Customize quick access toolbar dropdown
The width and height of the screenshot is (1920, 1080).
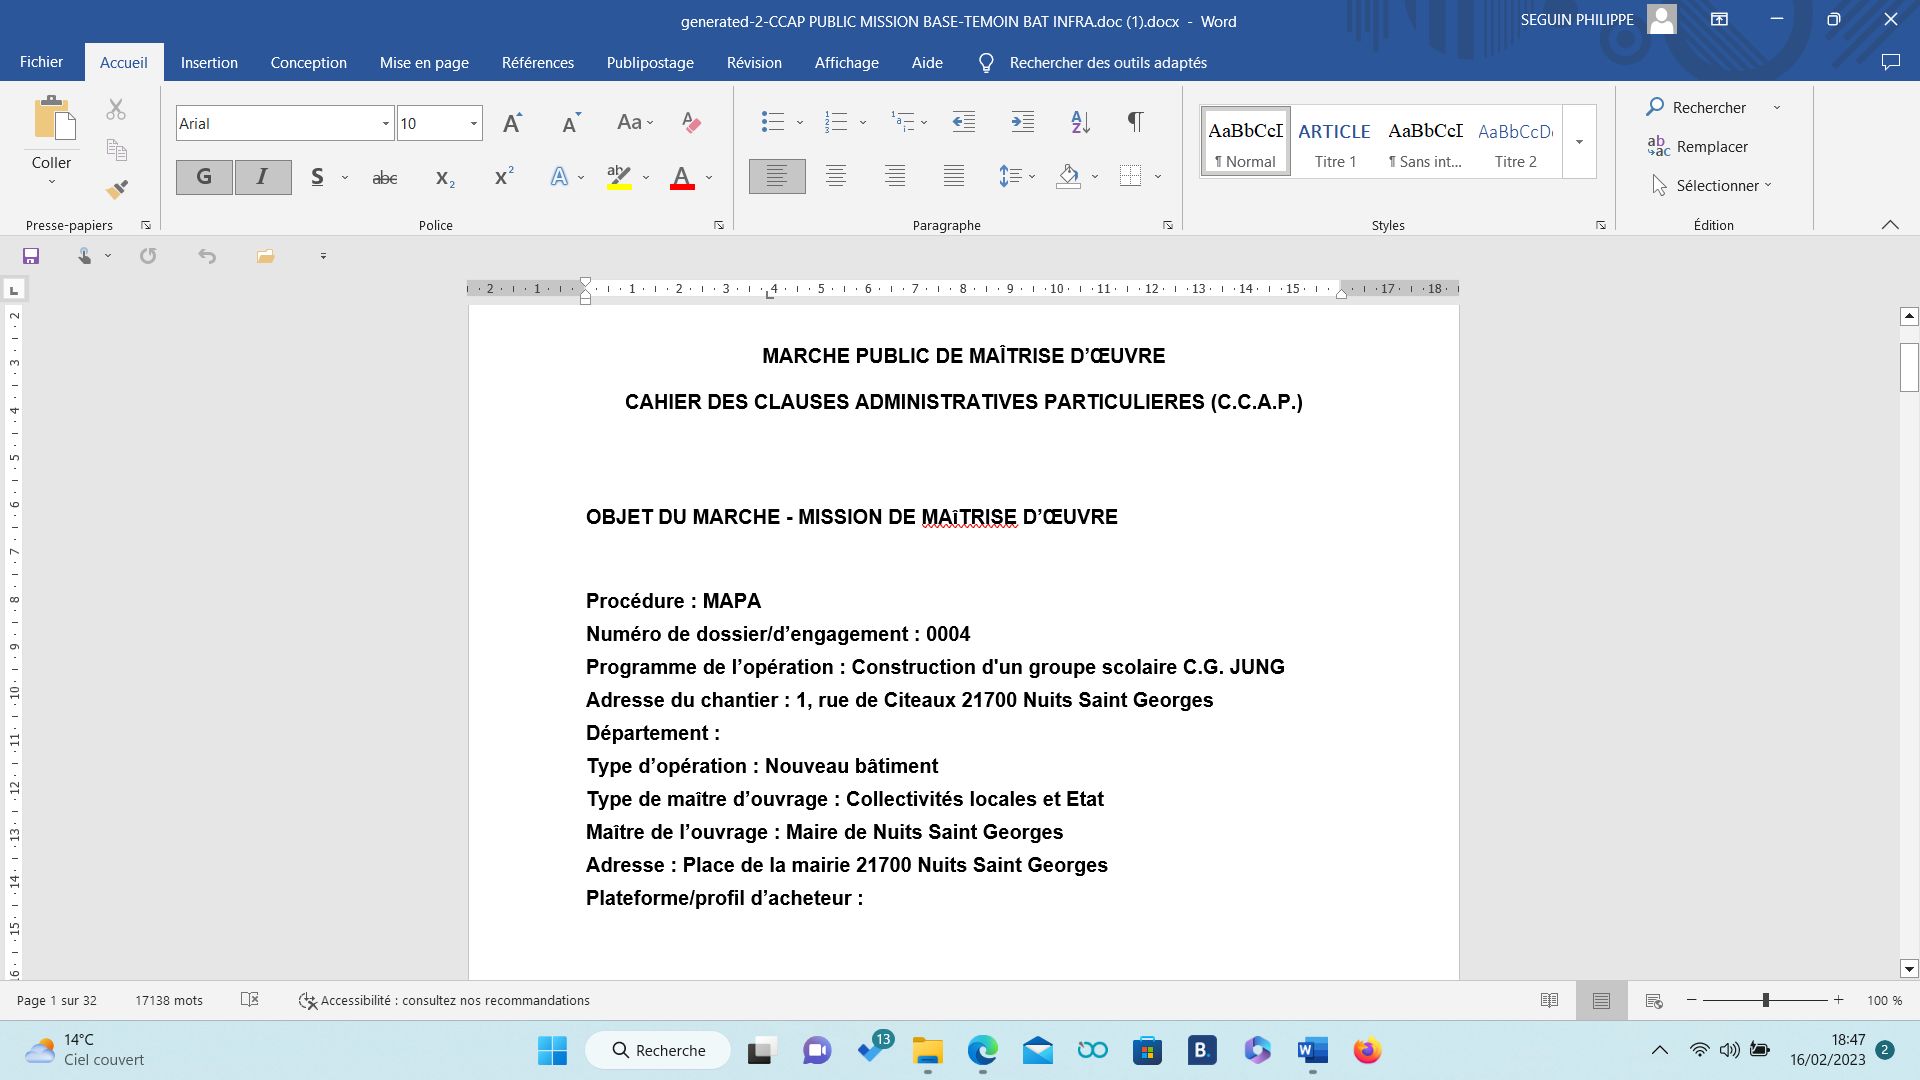click(x=323, y=256)
